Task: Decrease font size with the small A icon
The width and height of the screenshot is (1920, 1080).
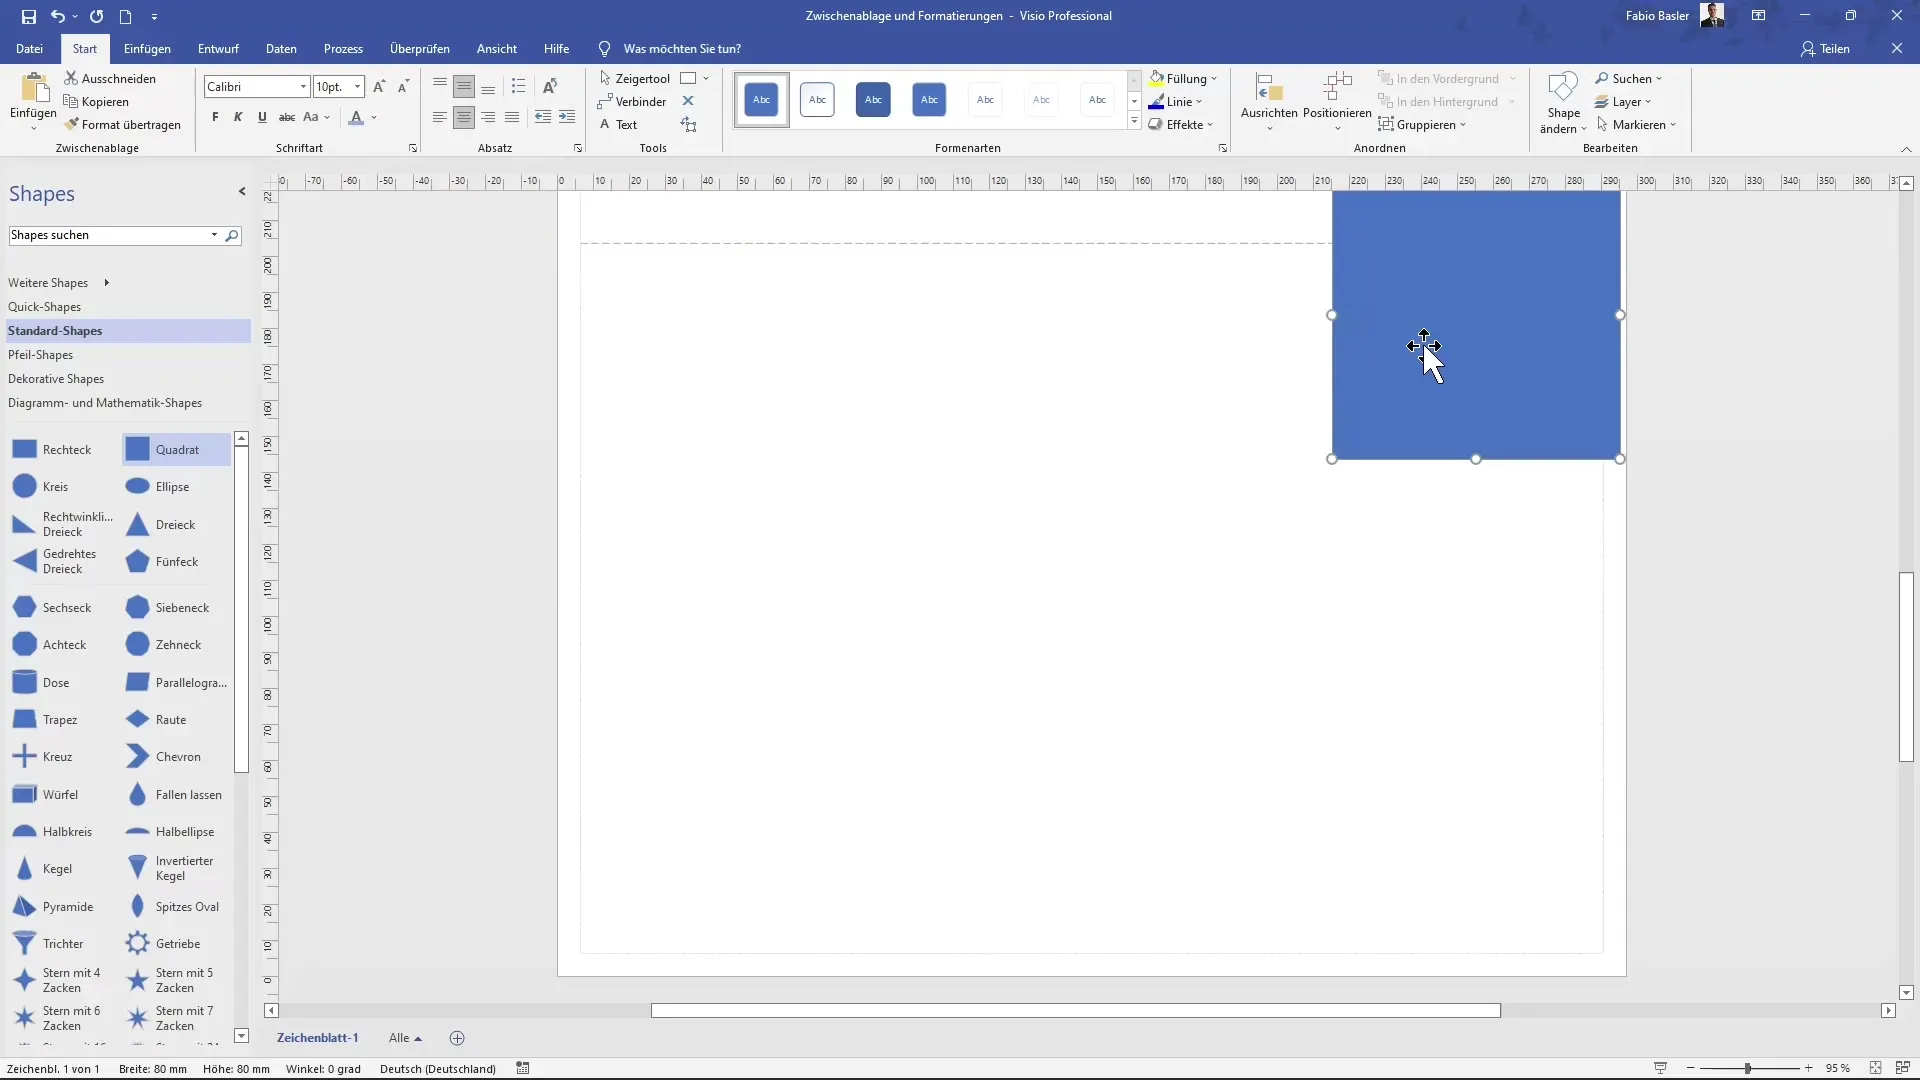Action: point(403,87)
